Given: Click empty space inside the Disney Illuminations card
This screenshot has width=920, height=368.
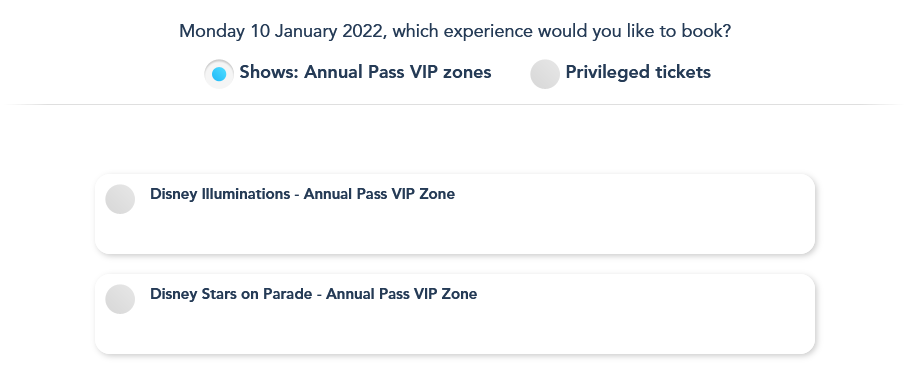Looking at the screenshot, I should [x=528, y=229].
